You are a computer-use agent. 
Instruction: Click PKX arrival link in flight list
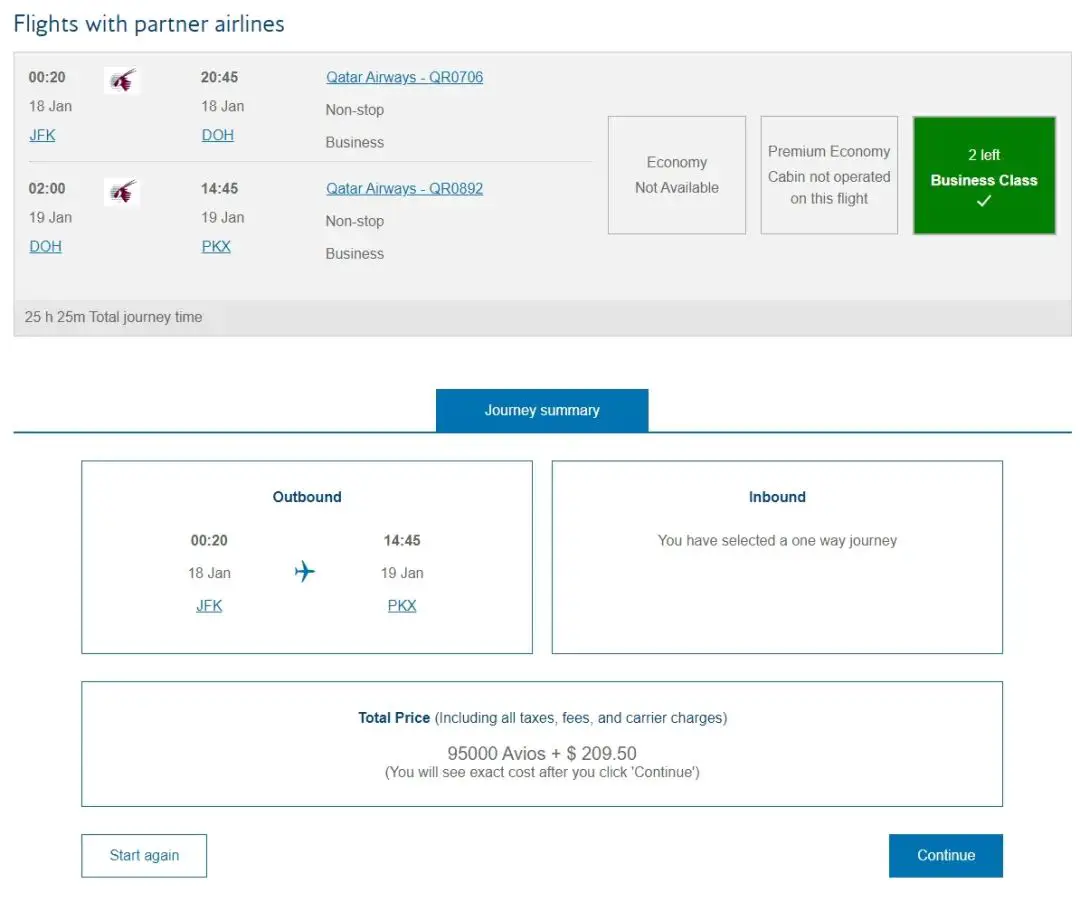(x=216, y=246)
